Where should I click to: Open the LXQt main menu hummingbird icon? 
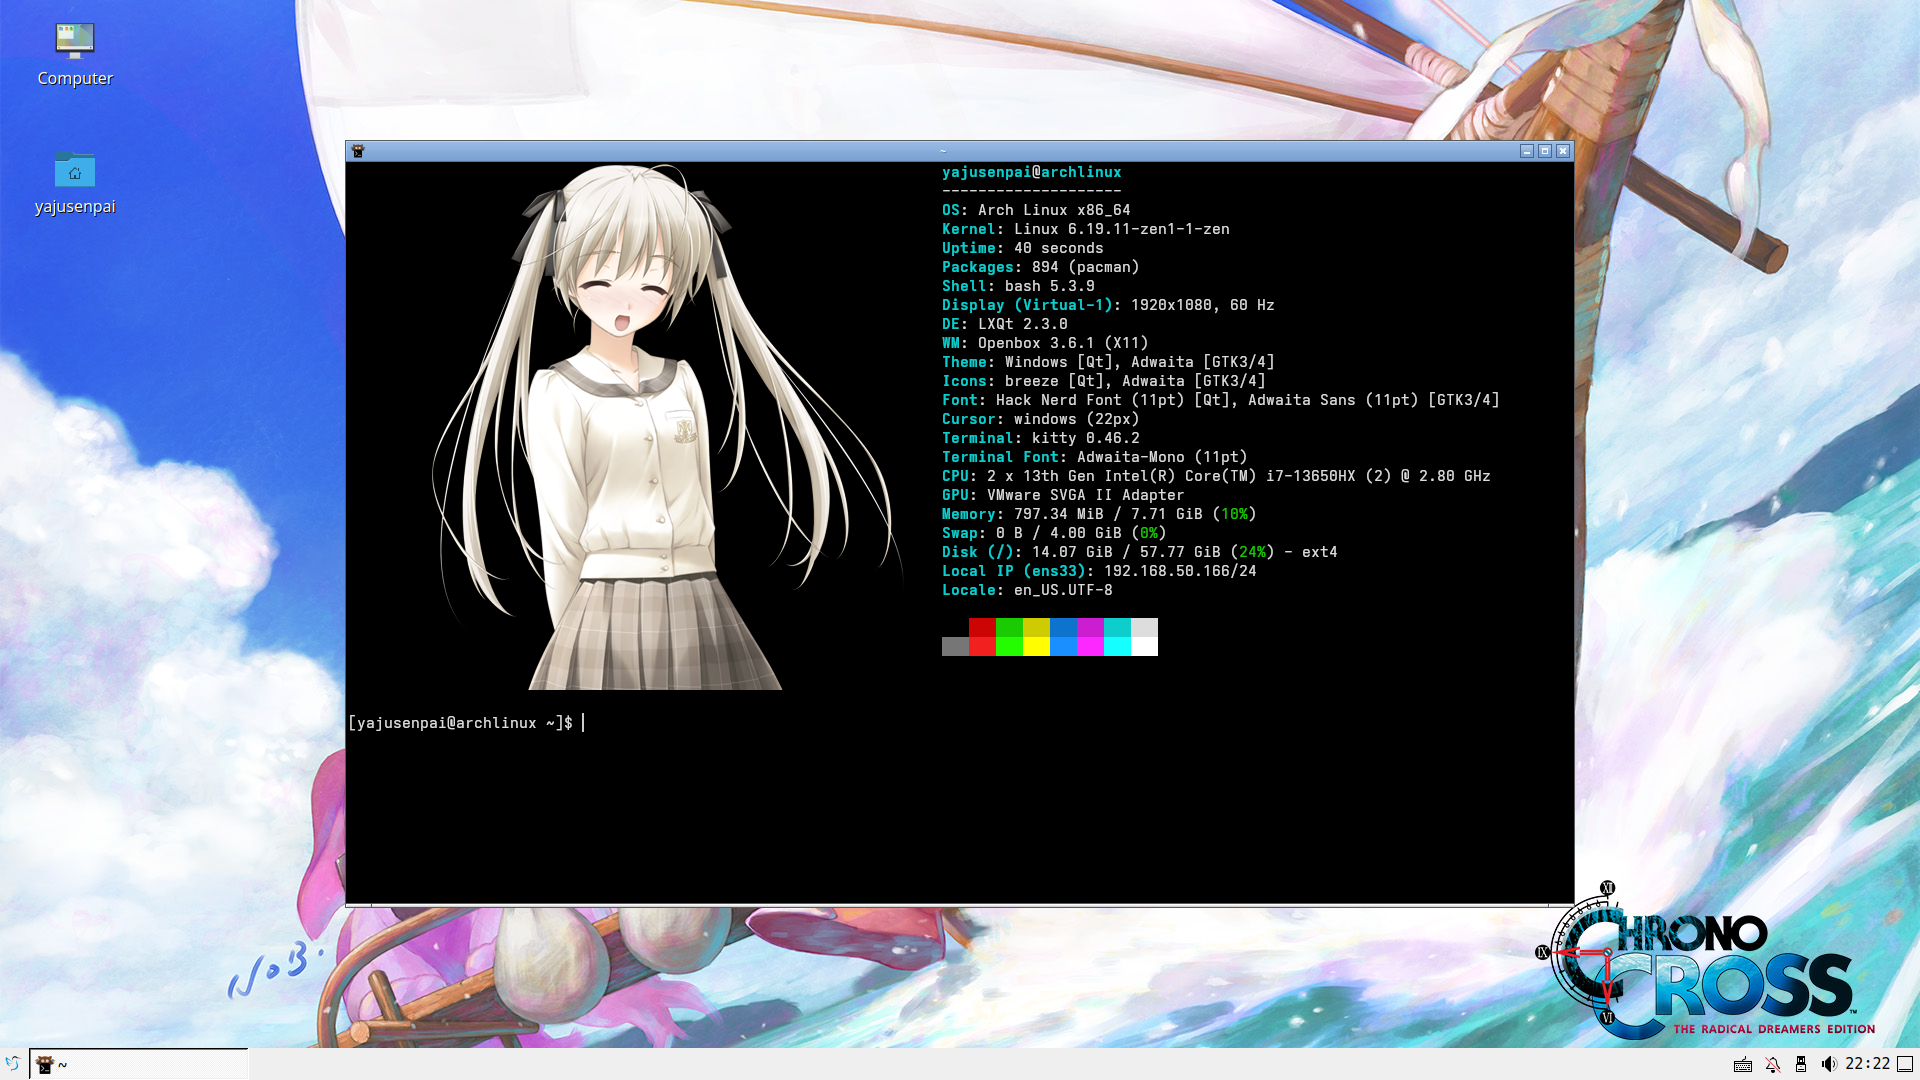[x=13, y=1064]
